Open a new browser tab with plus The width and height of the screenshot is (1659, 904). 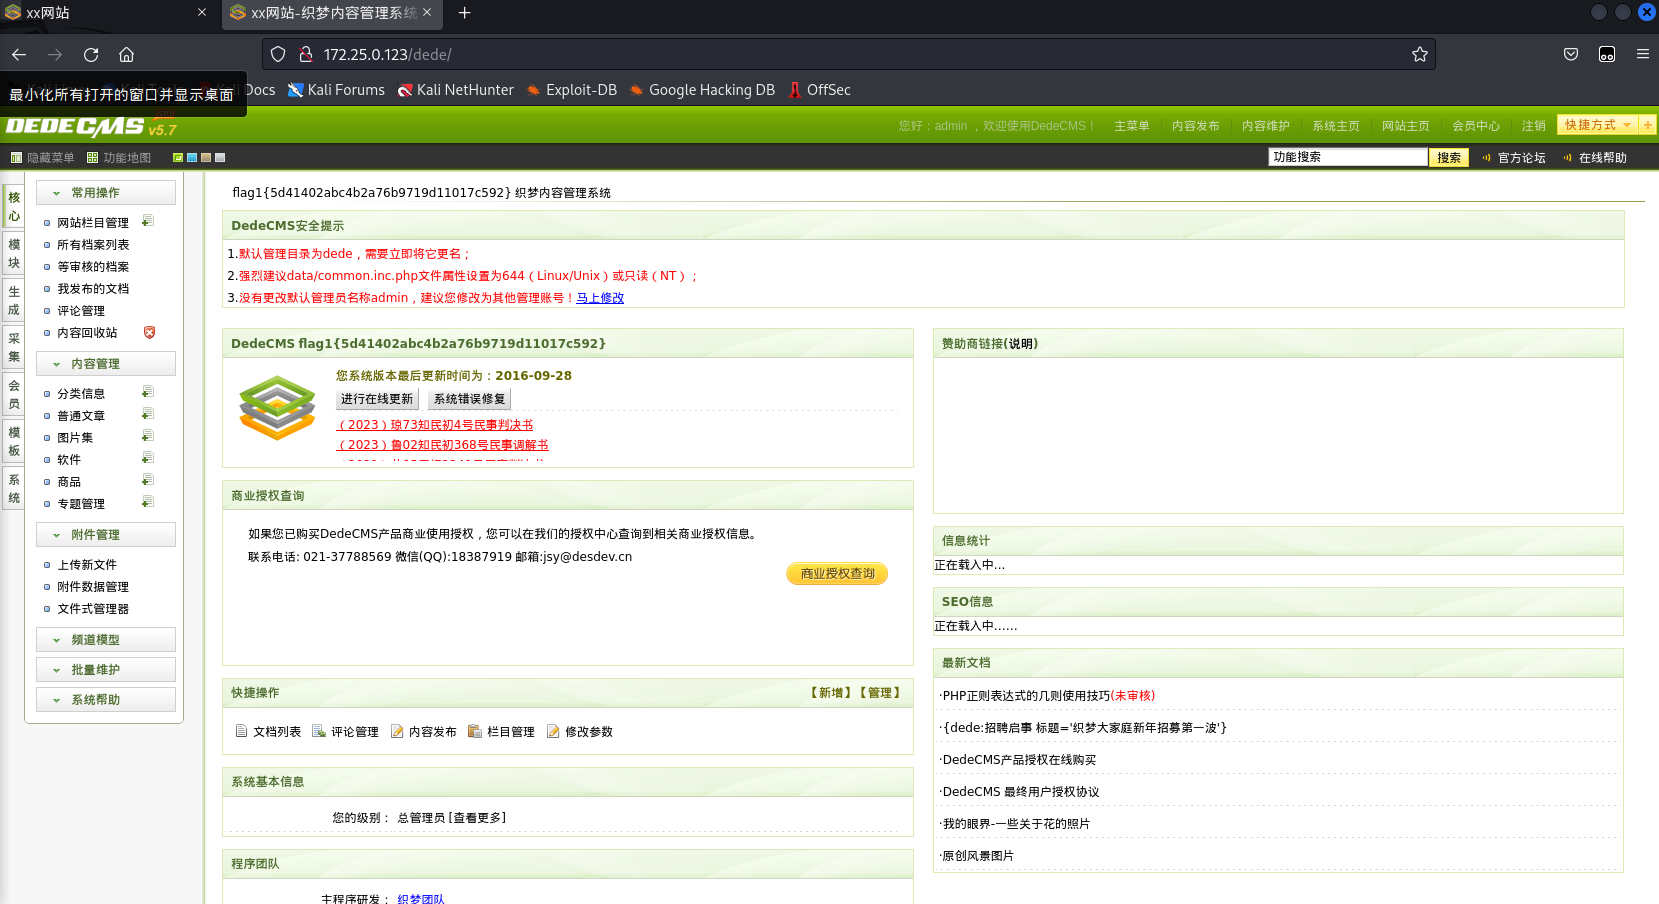464,13
